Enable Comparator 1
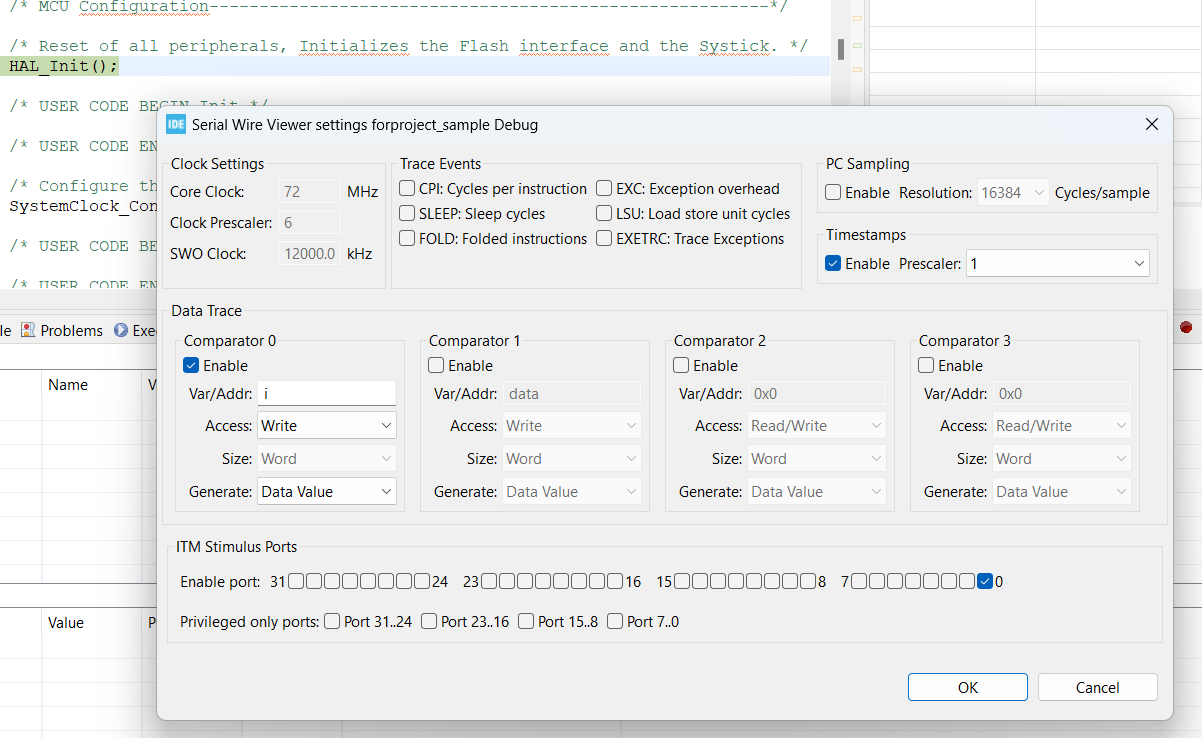Viewport: 1202px width, 738px height. tap(436, 365)
